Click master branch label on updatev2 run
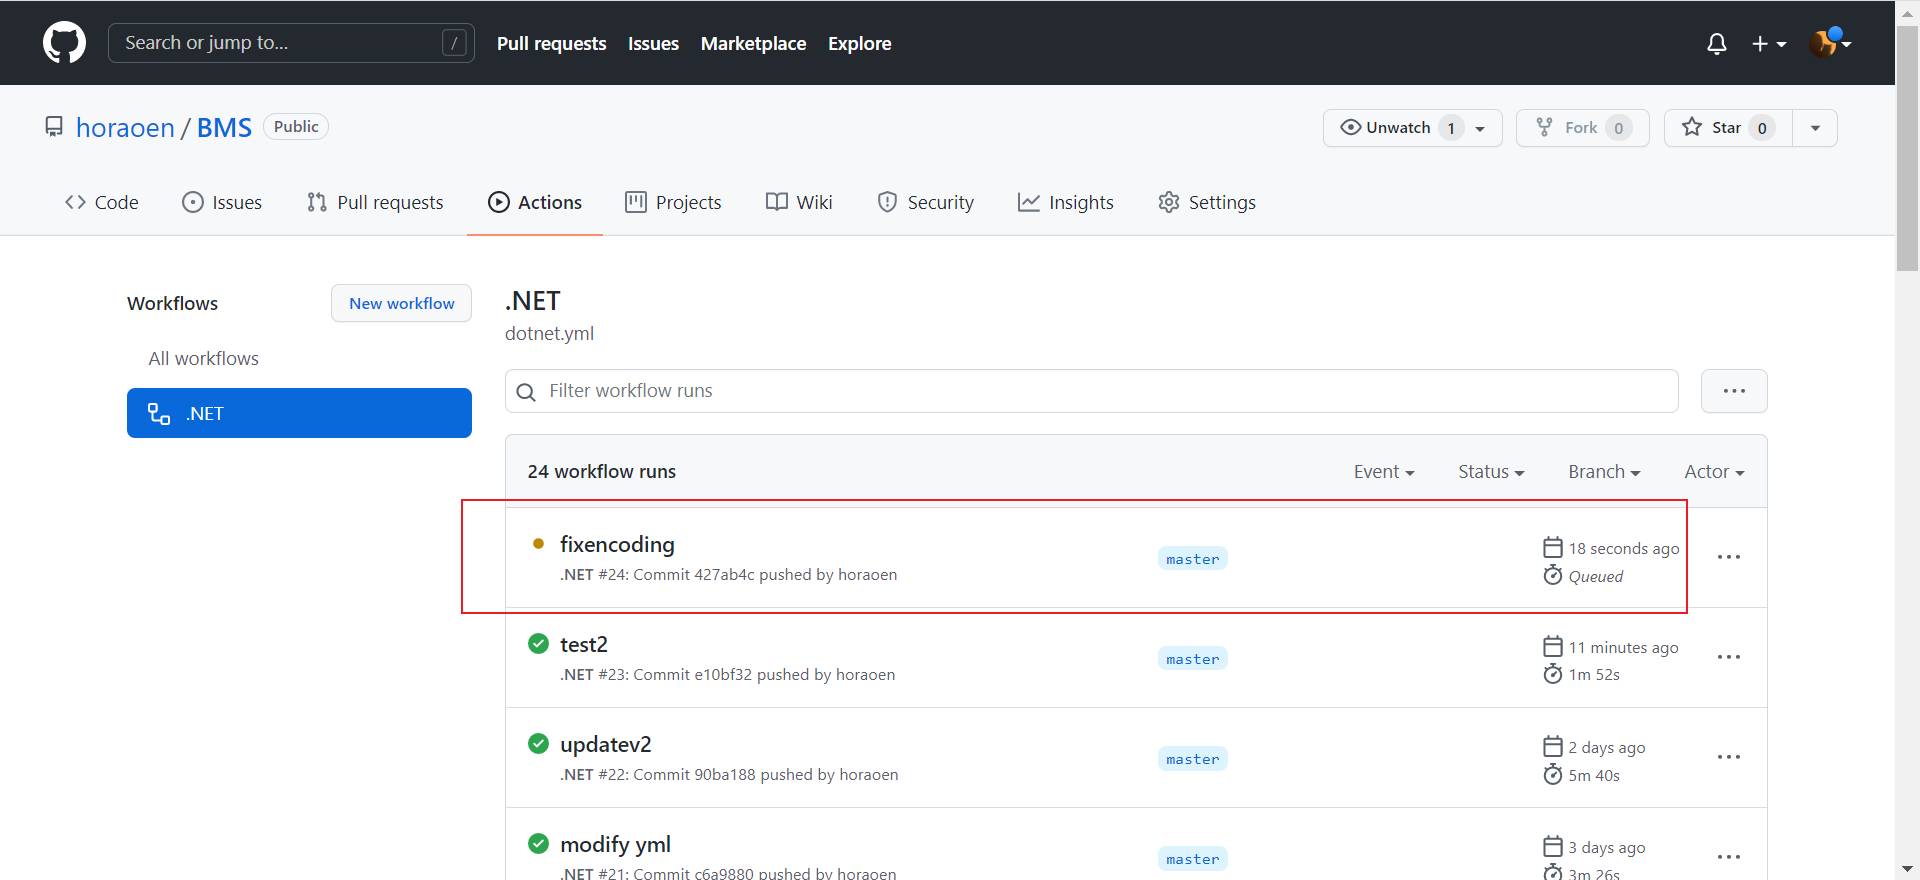The width and height of the screenshot is (1920, 880). point(1193,759)
